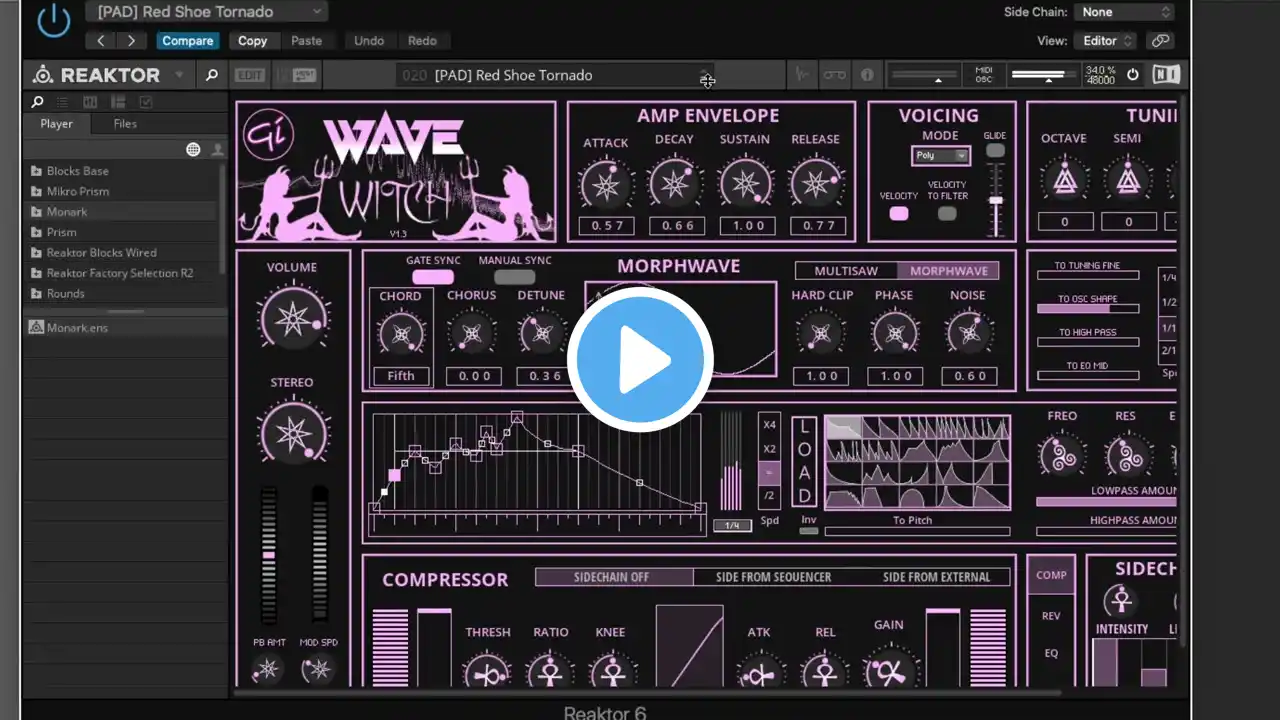1280x720 pixels.
Task: Click the PHASE knob
Action: (894, 333)
